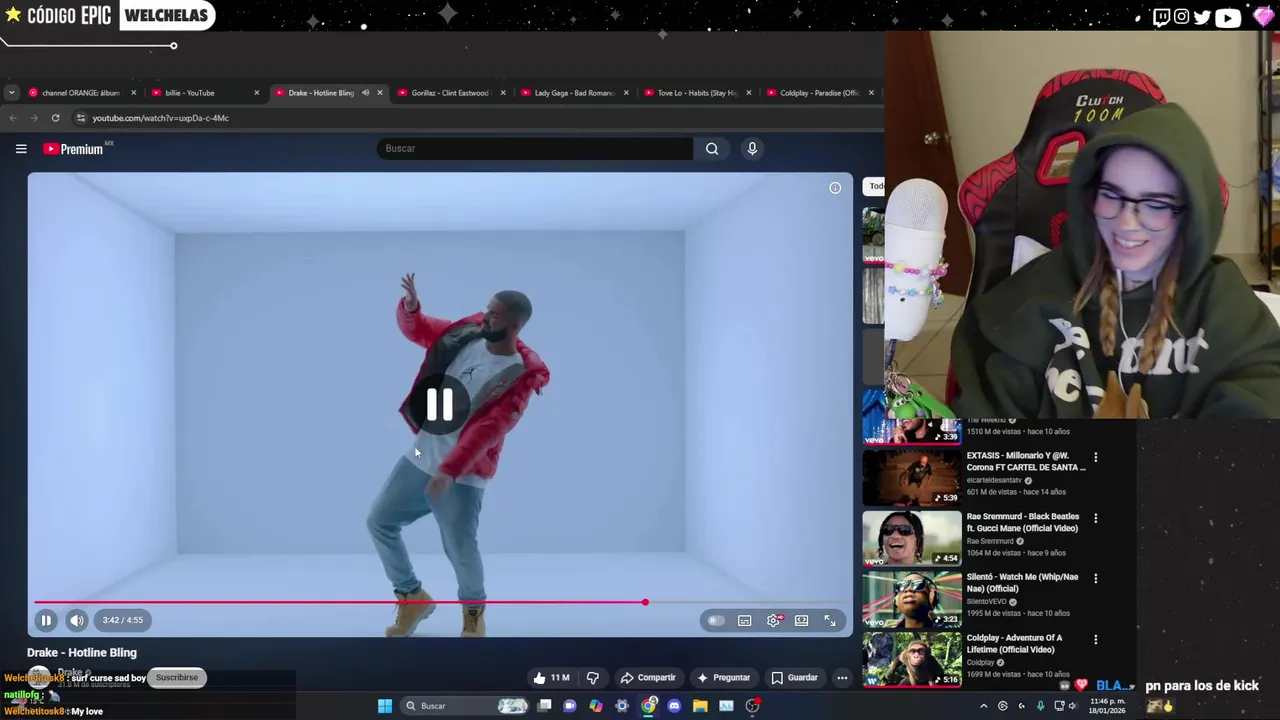Show hidden system tray icons chevron
The height and width of the screenshot is (720, 1280).
coord(983,706)
